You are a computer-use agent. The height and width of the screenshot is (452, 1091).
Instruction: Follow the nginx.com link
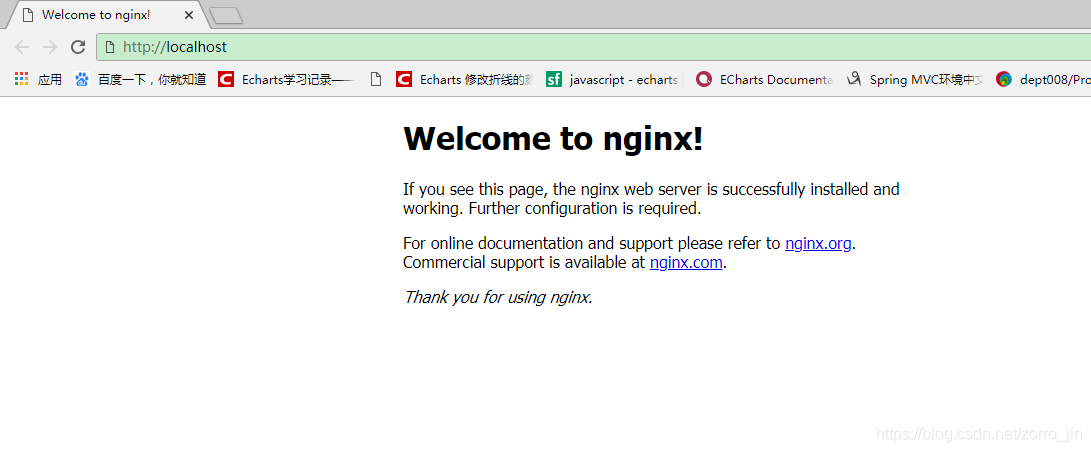pyautogui.click(x=686, y=263)
